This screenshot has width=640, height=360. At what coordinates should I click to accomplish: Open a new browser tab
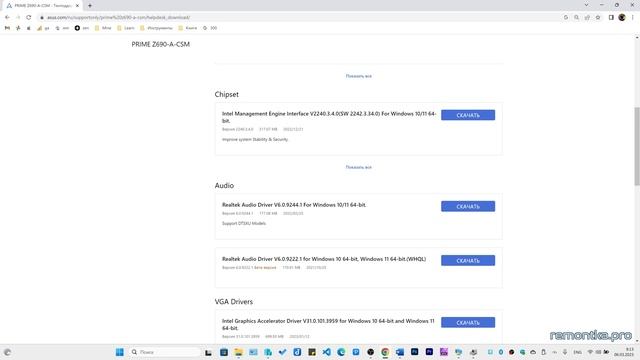[90, 6]
